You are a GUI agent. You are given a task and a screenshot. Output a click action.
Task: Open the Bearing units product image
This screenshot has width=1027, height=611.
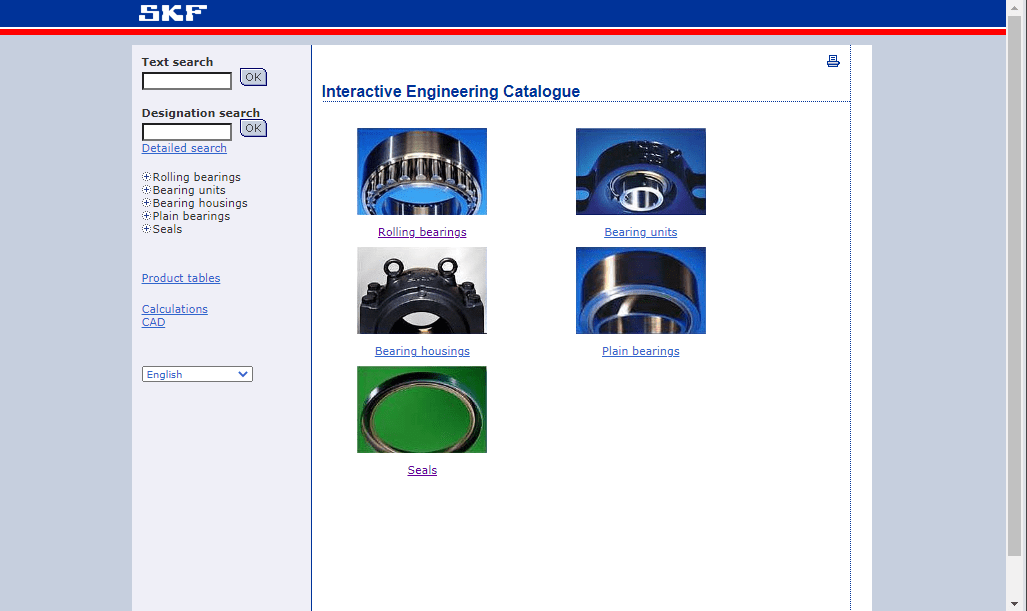coord(640,171)
